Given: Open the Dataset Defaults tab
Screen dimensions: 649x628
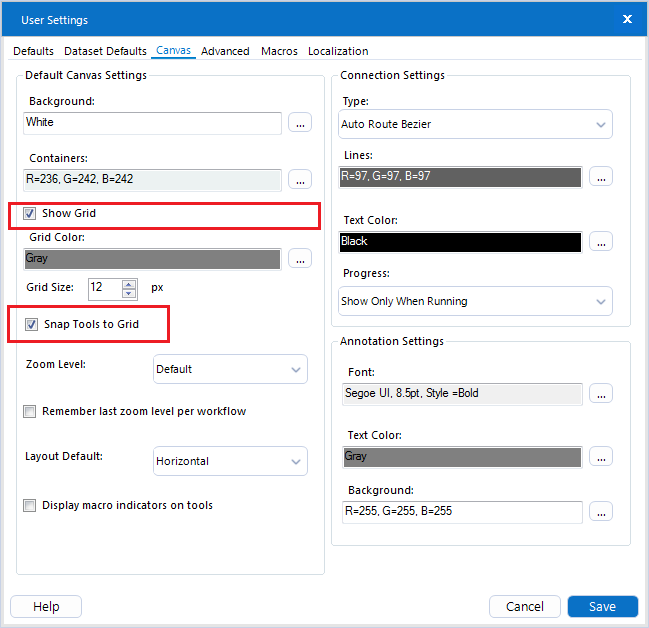Looking at the screenshot, I should (105, 51).
